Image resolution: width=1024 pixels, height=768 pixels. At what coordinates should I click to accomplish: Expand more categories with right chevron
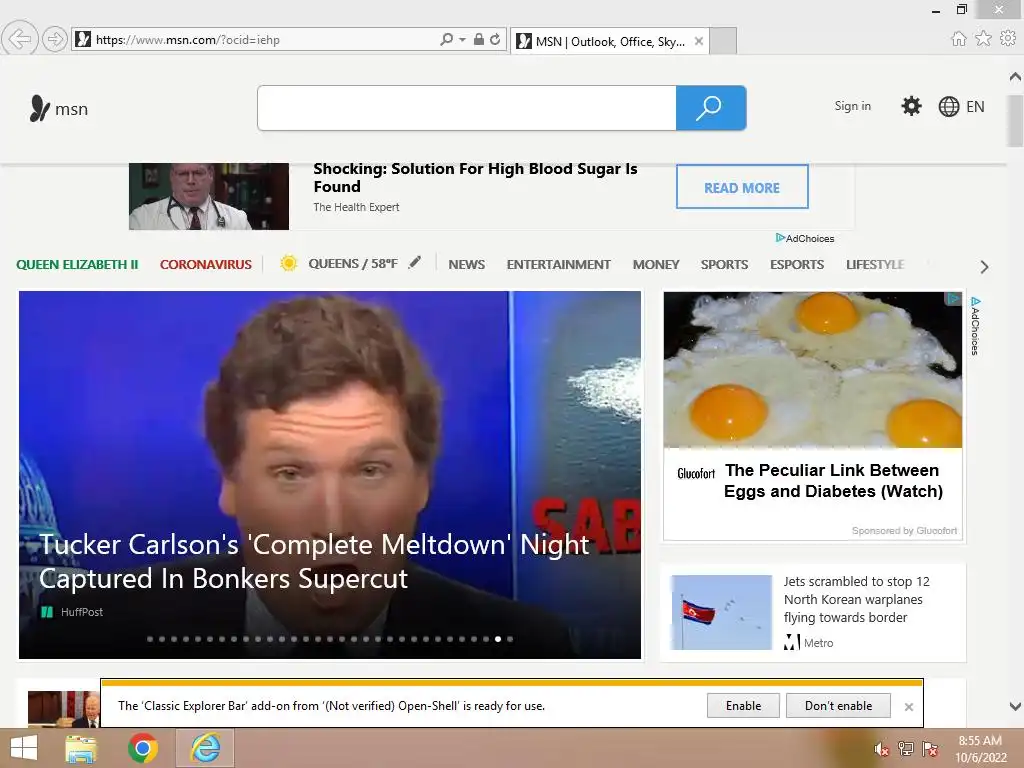(984, 266)
